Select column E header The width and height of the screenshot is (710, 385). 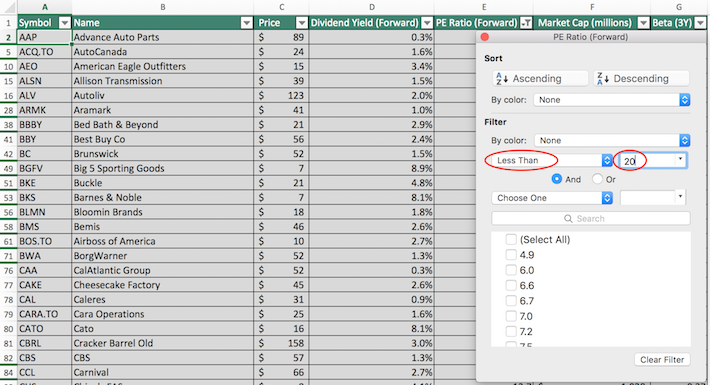point(484,7)
